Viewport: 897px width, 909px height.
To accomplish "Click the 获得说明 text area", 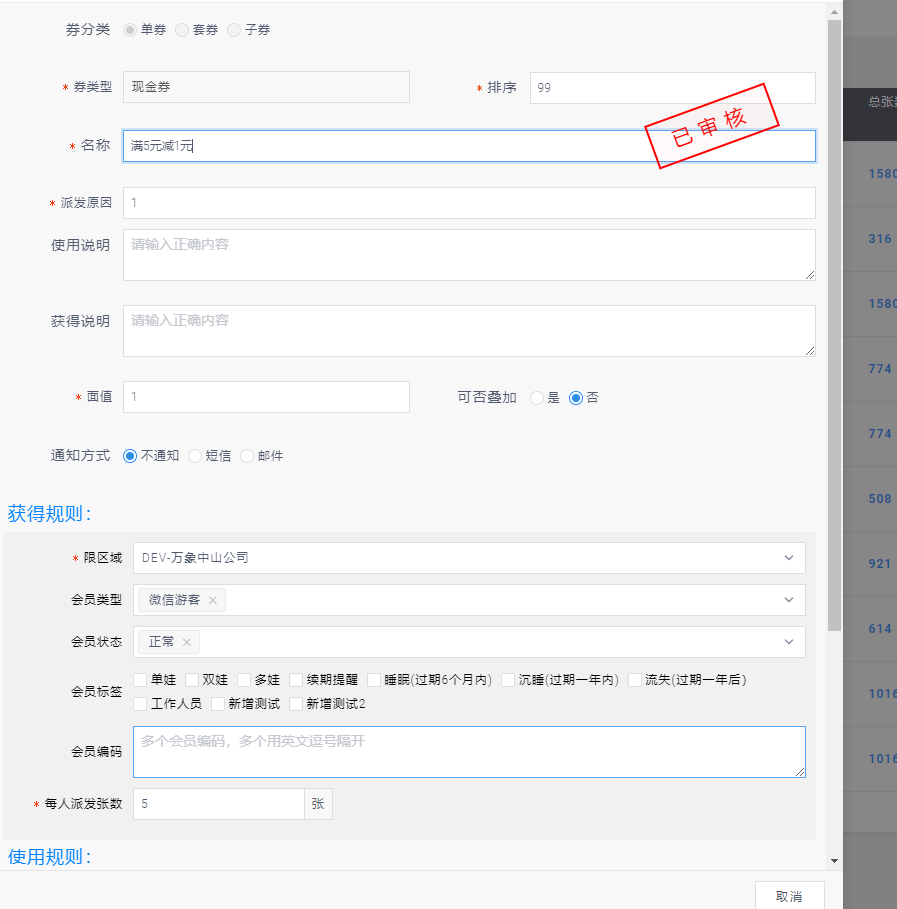I will pyautogui.click(x=469, y=331).
